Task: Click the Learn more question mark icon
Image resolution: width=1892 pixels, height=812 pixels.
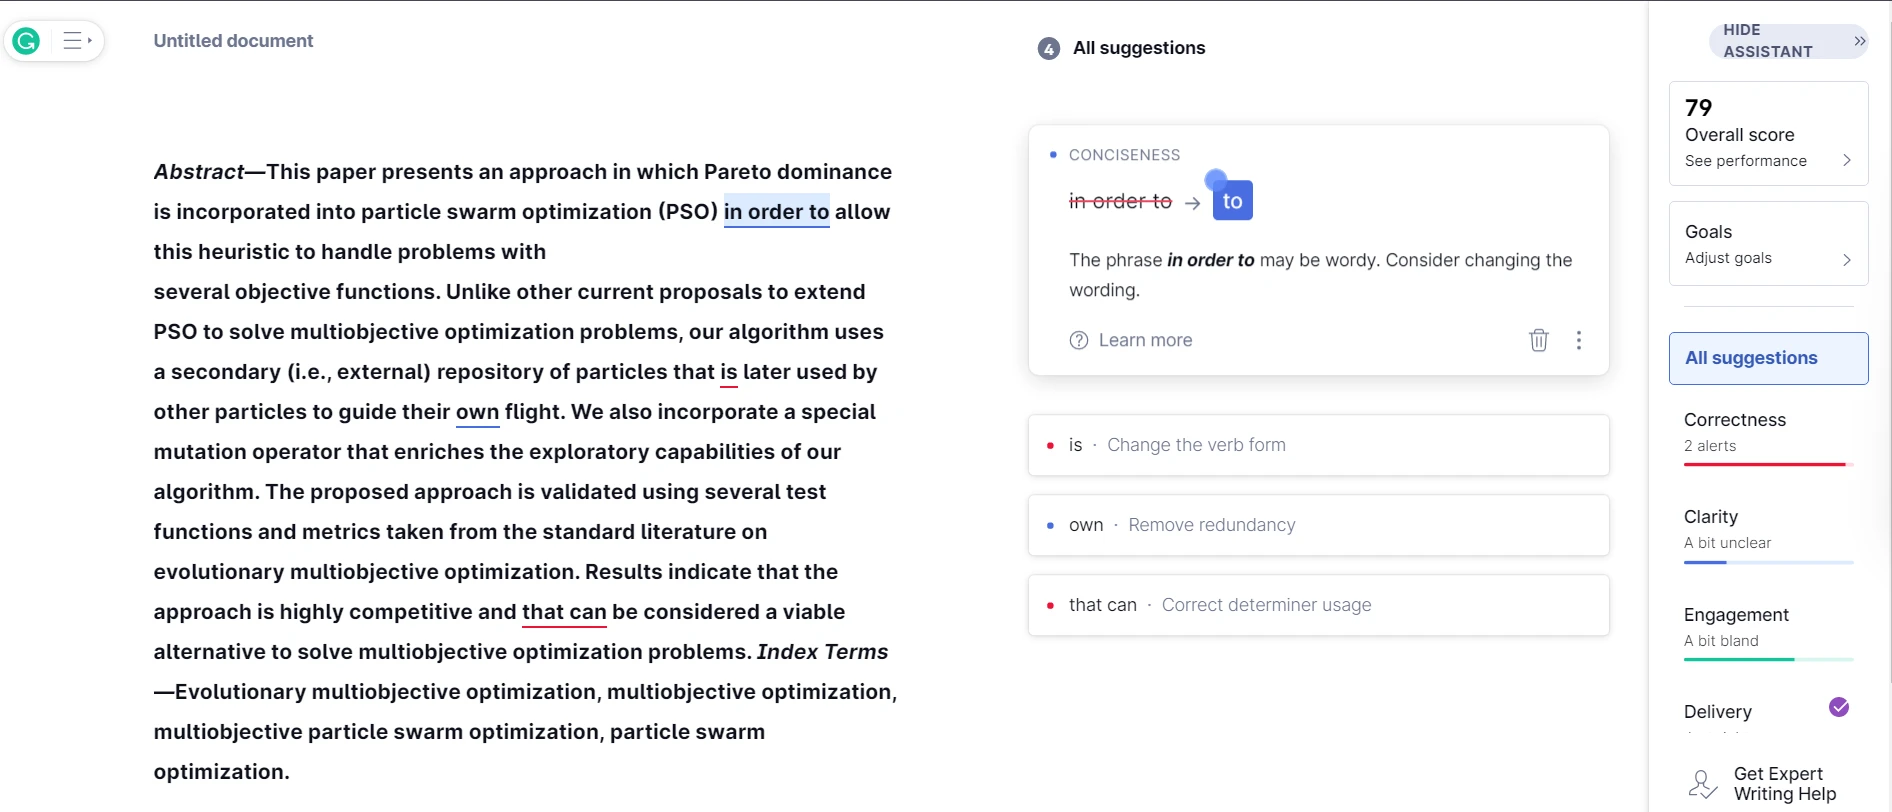Action: [1079, 340]
